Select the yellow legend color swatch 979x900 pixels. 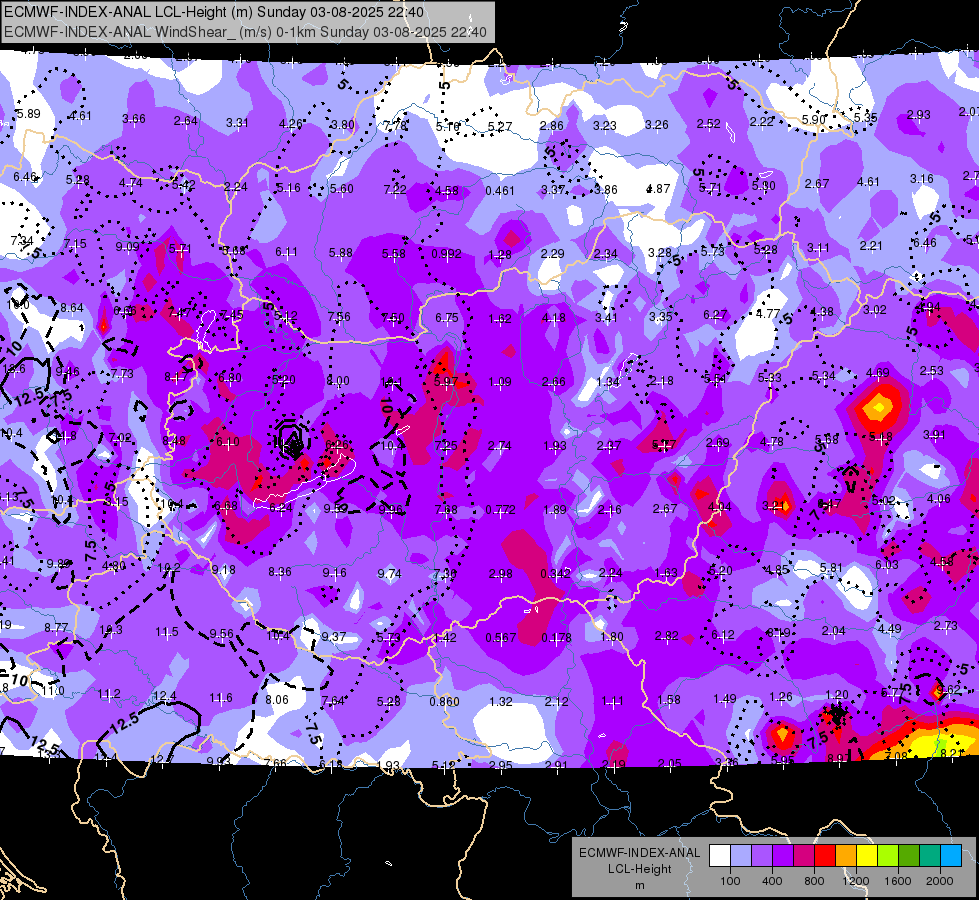[867, 856]
